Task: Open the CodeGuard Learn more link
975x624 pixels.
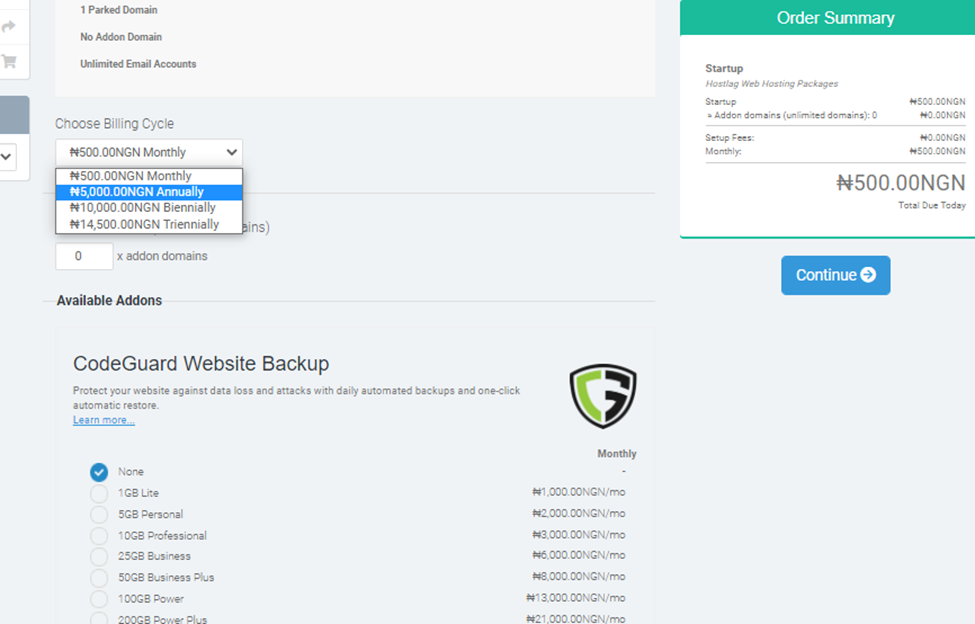Action: (104, 420)
